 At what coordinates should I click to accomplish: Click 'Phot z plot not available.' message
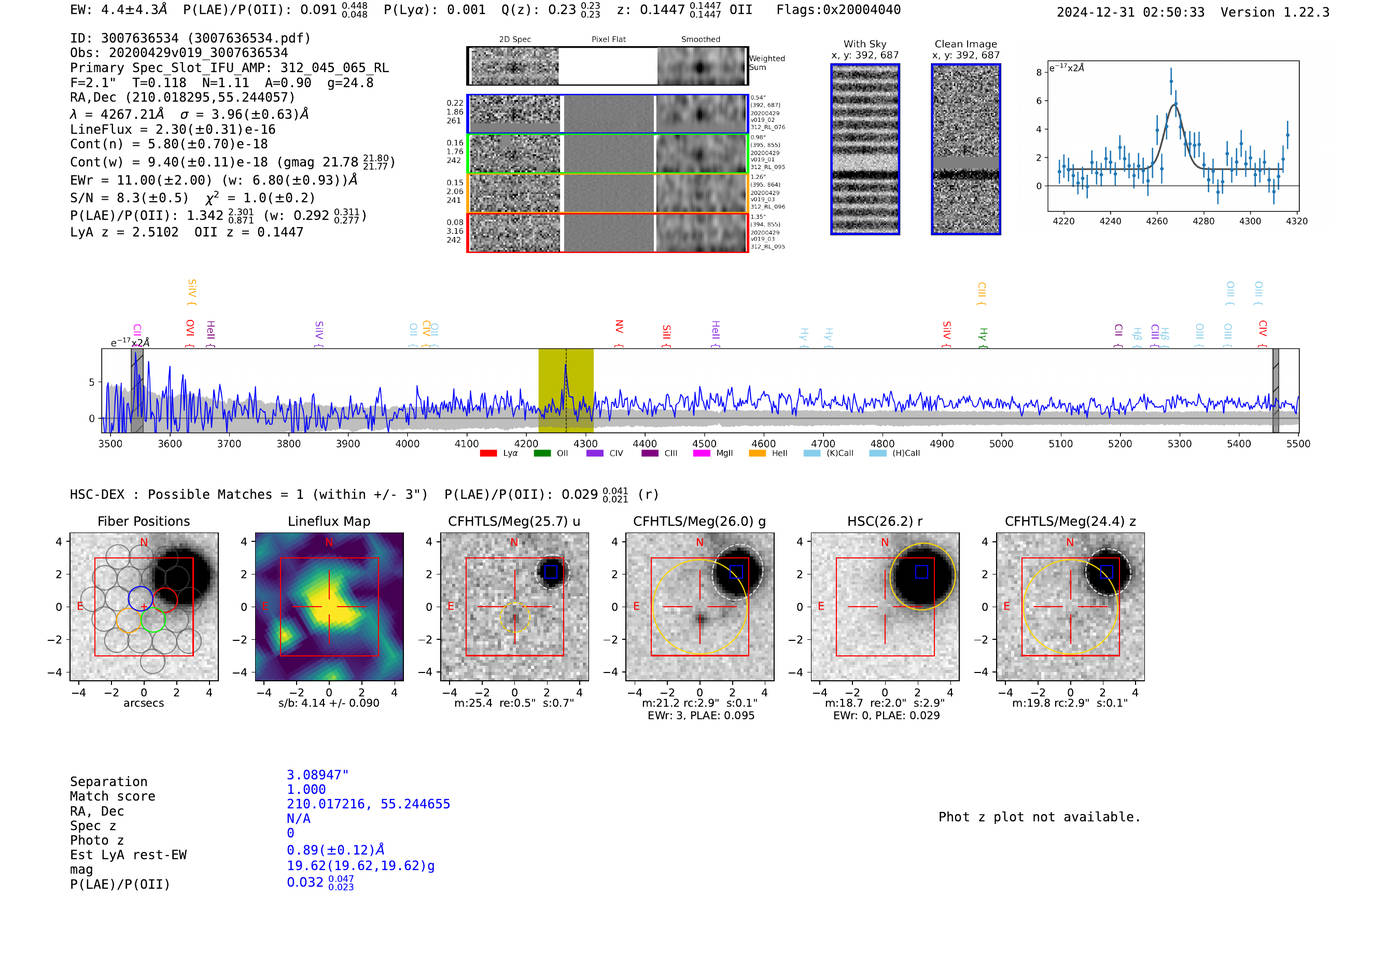pos(1039,817)
